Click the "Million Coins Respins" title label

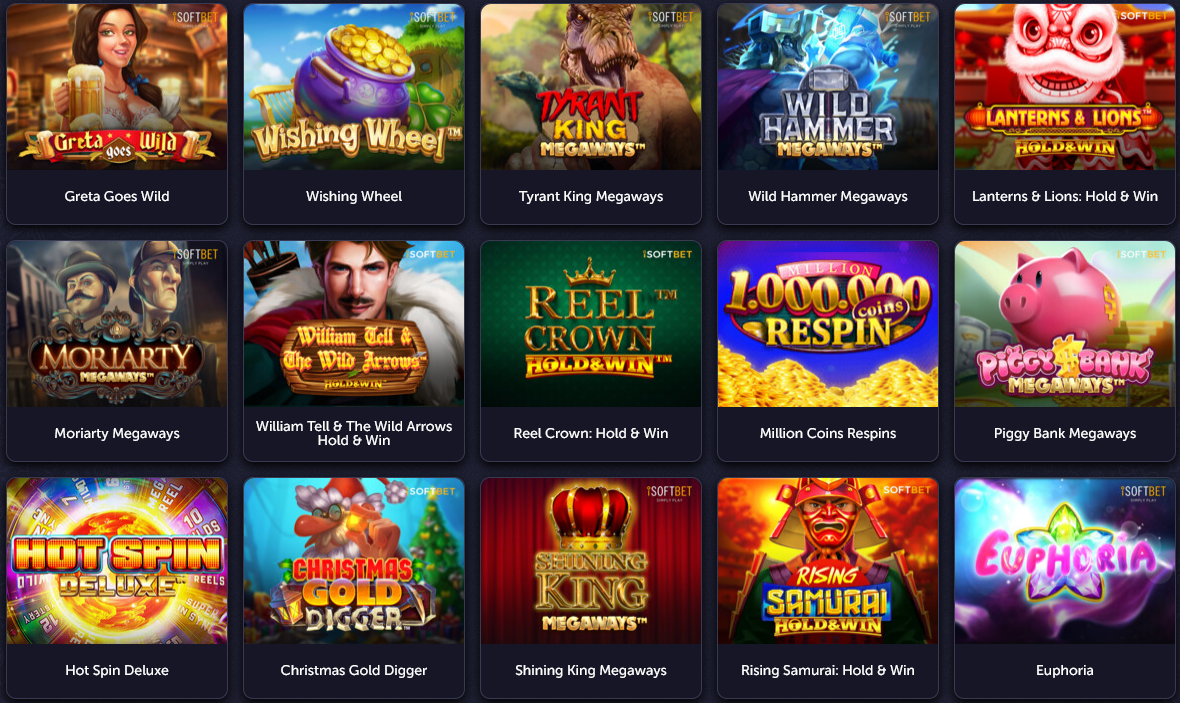pyautogui.click(x=828, y=434)
